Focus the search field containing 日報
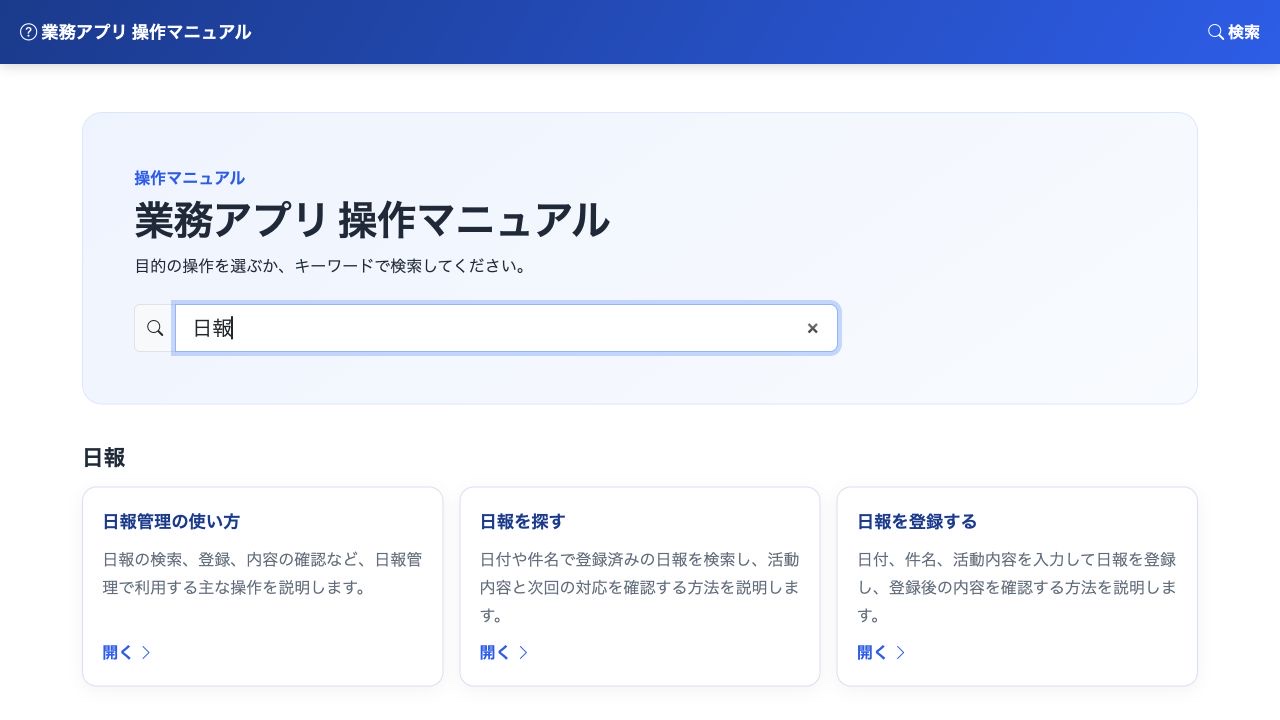This screenshot has height=720, width=1280. tap(506, 328)
